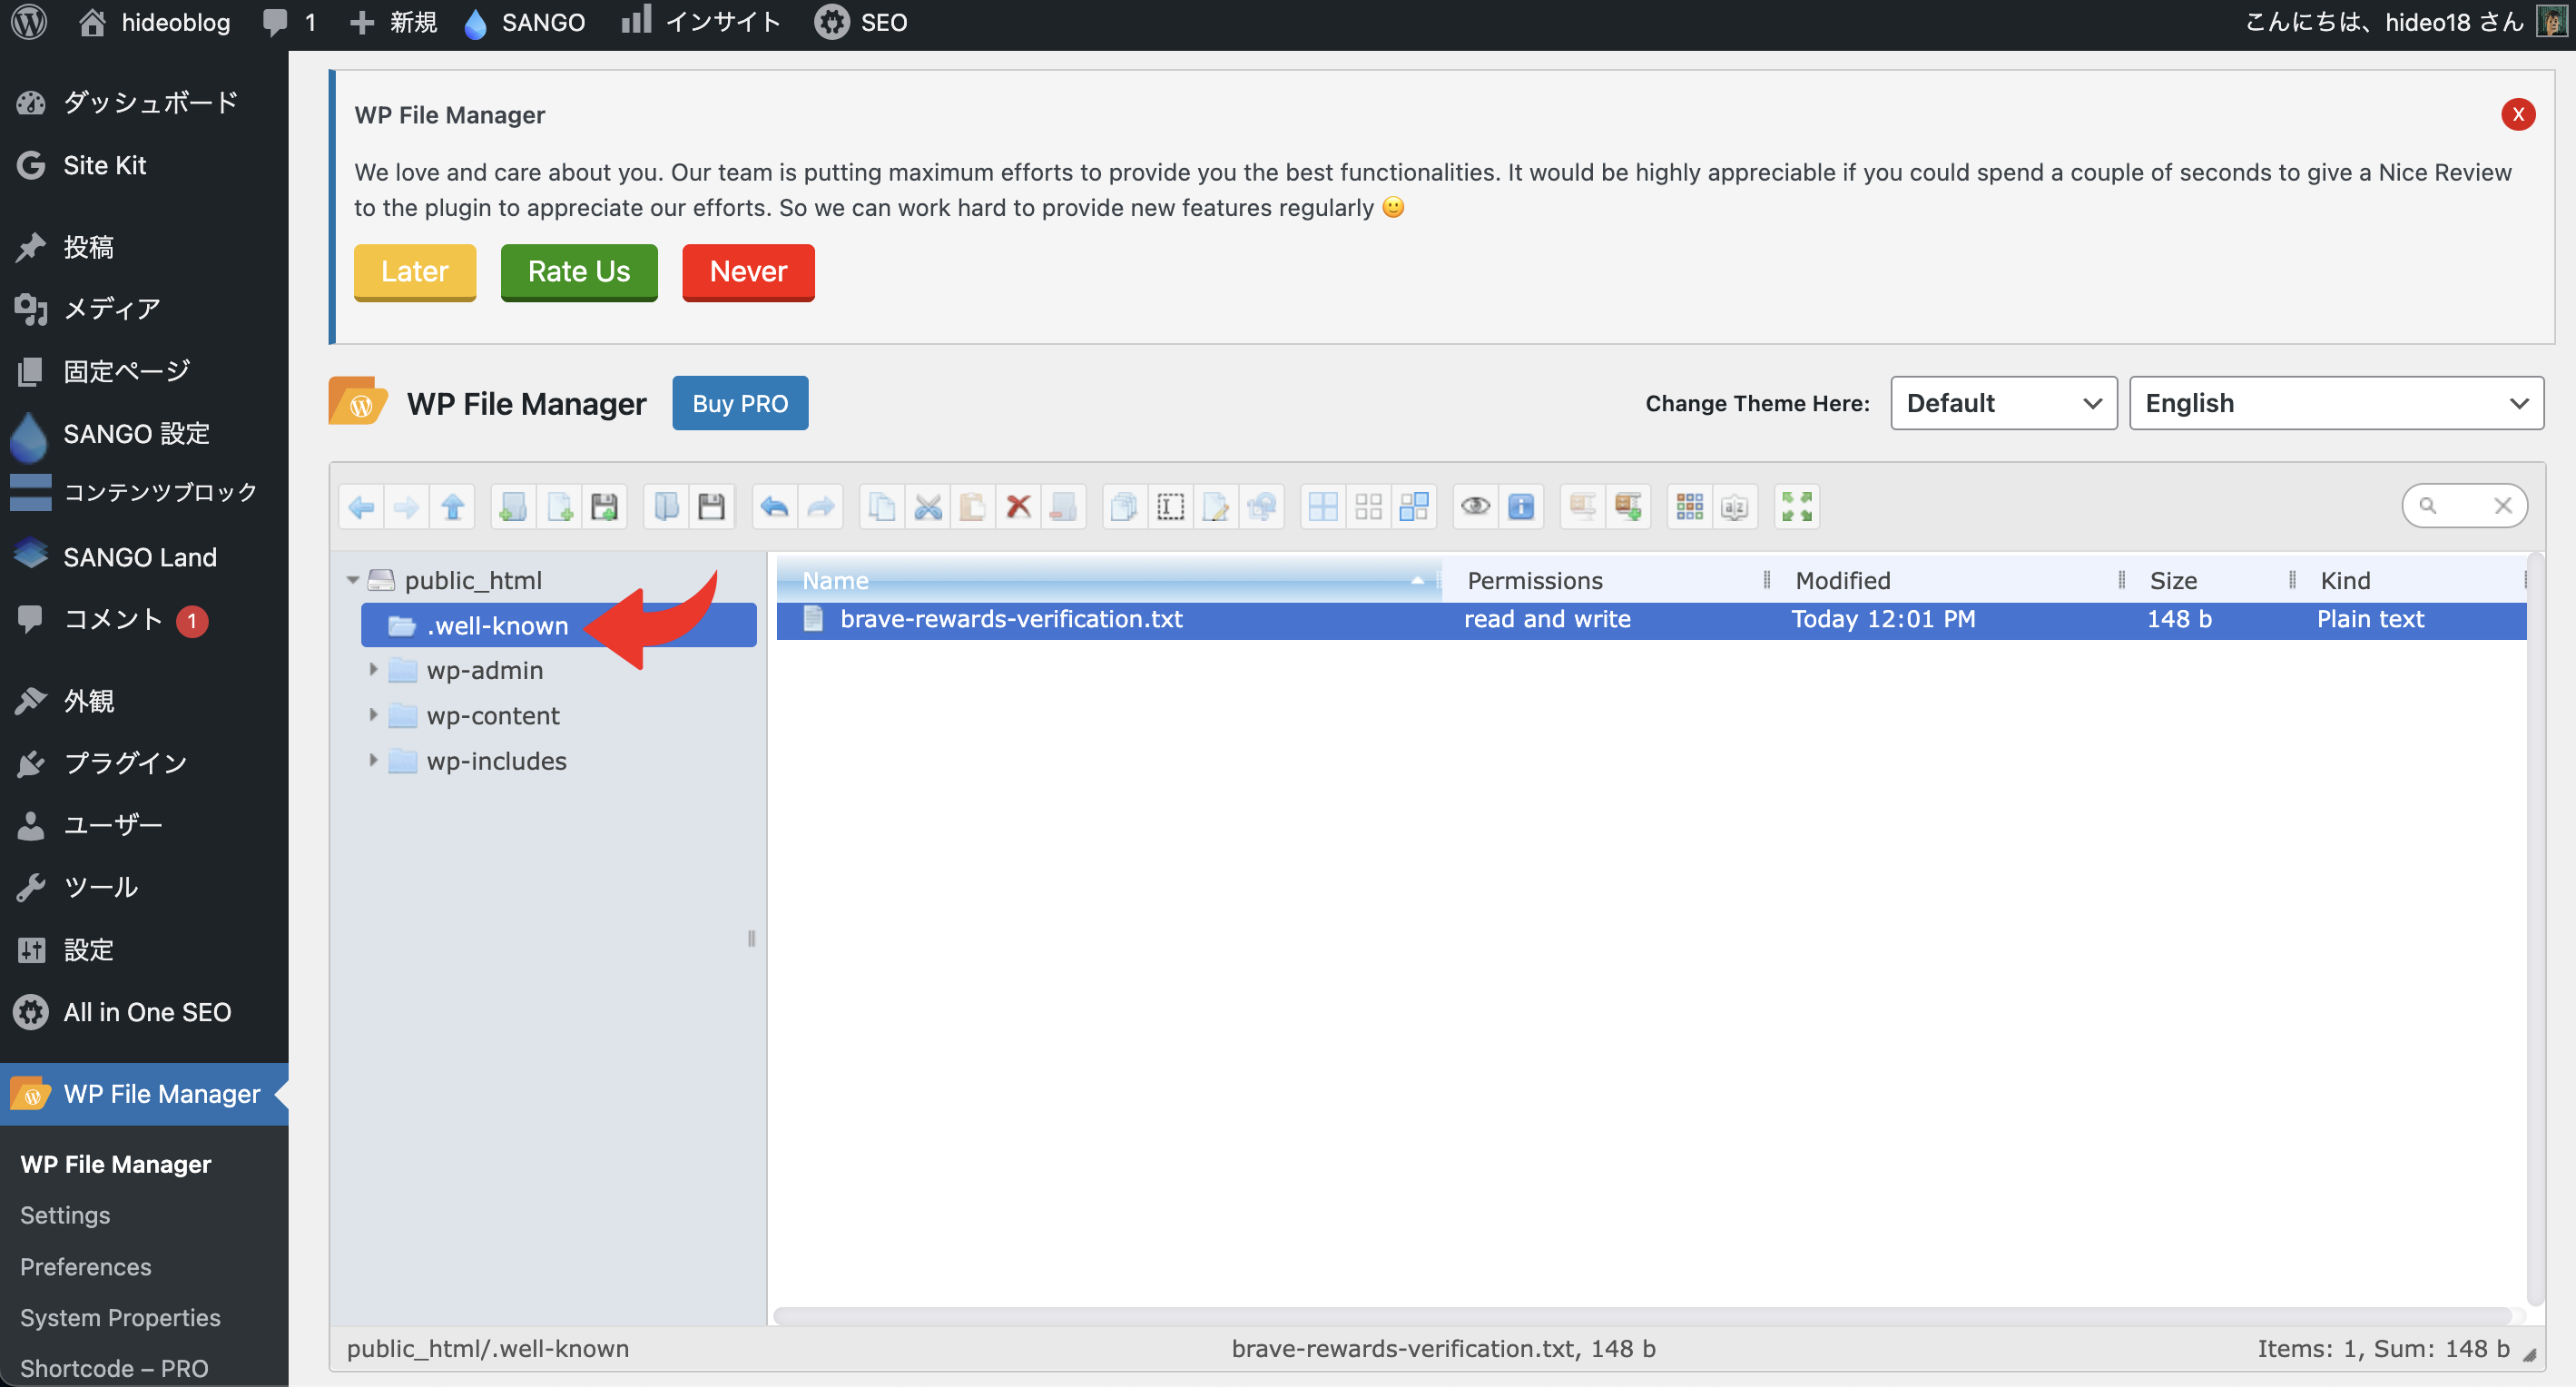Switch to icons view in toolbar
Image resolution: width=2576 pixels, height=1387 pixels.
tap(1690, 507)
